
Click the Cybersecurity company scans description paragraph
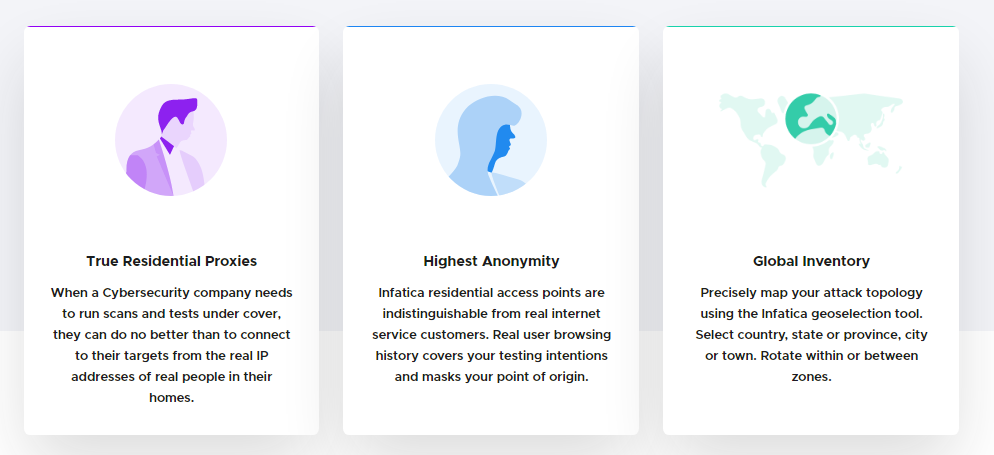pos(171,345)
